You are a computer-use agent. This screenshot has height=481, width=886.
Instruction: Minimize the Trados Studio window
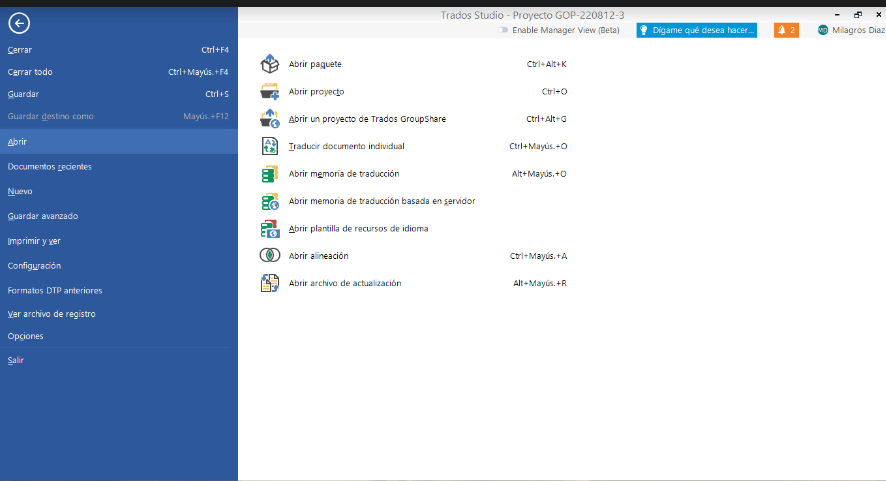[x=837, y=15]
